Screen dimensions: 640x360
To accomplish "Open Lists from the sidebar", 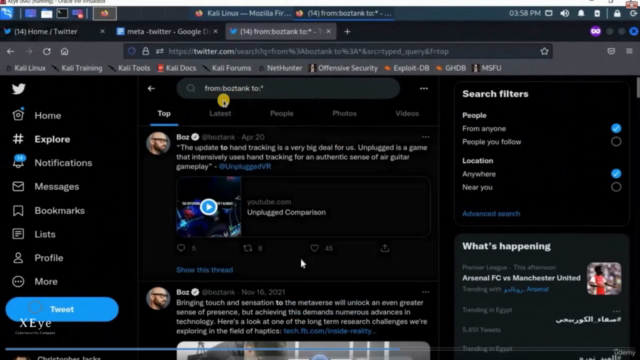I will click(33, 234).
